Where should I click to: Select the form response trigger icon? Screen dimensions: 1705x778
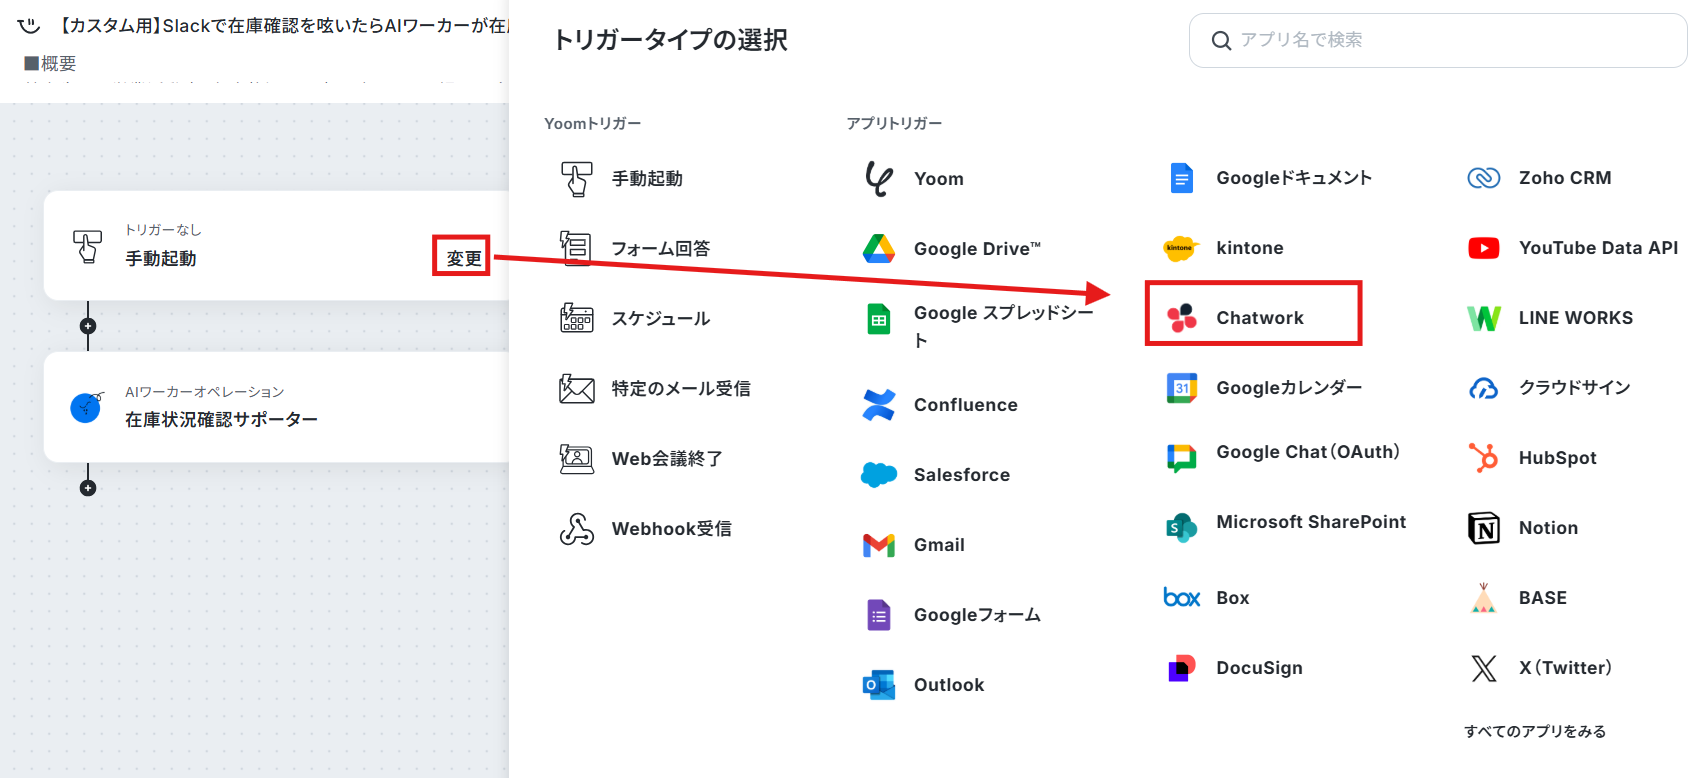pos(576,248)
